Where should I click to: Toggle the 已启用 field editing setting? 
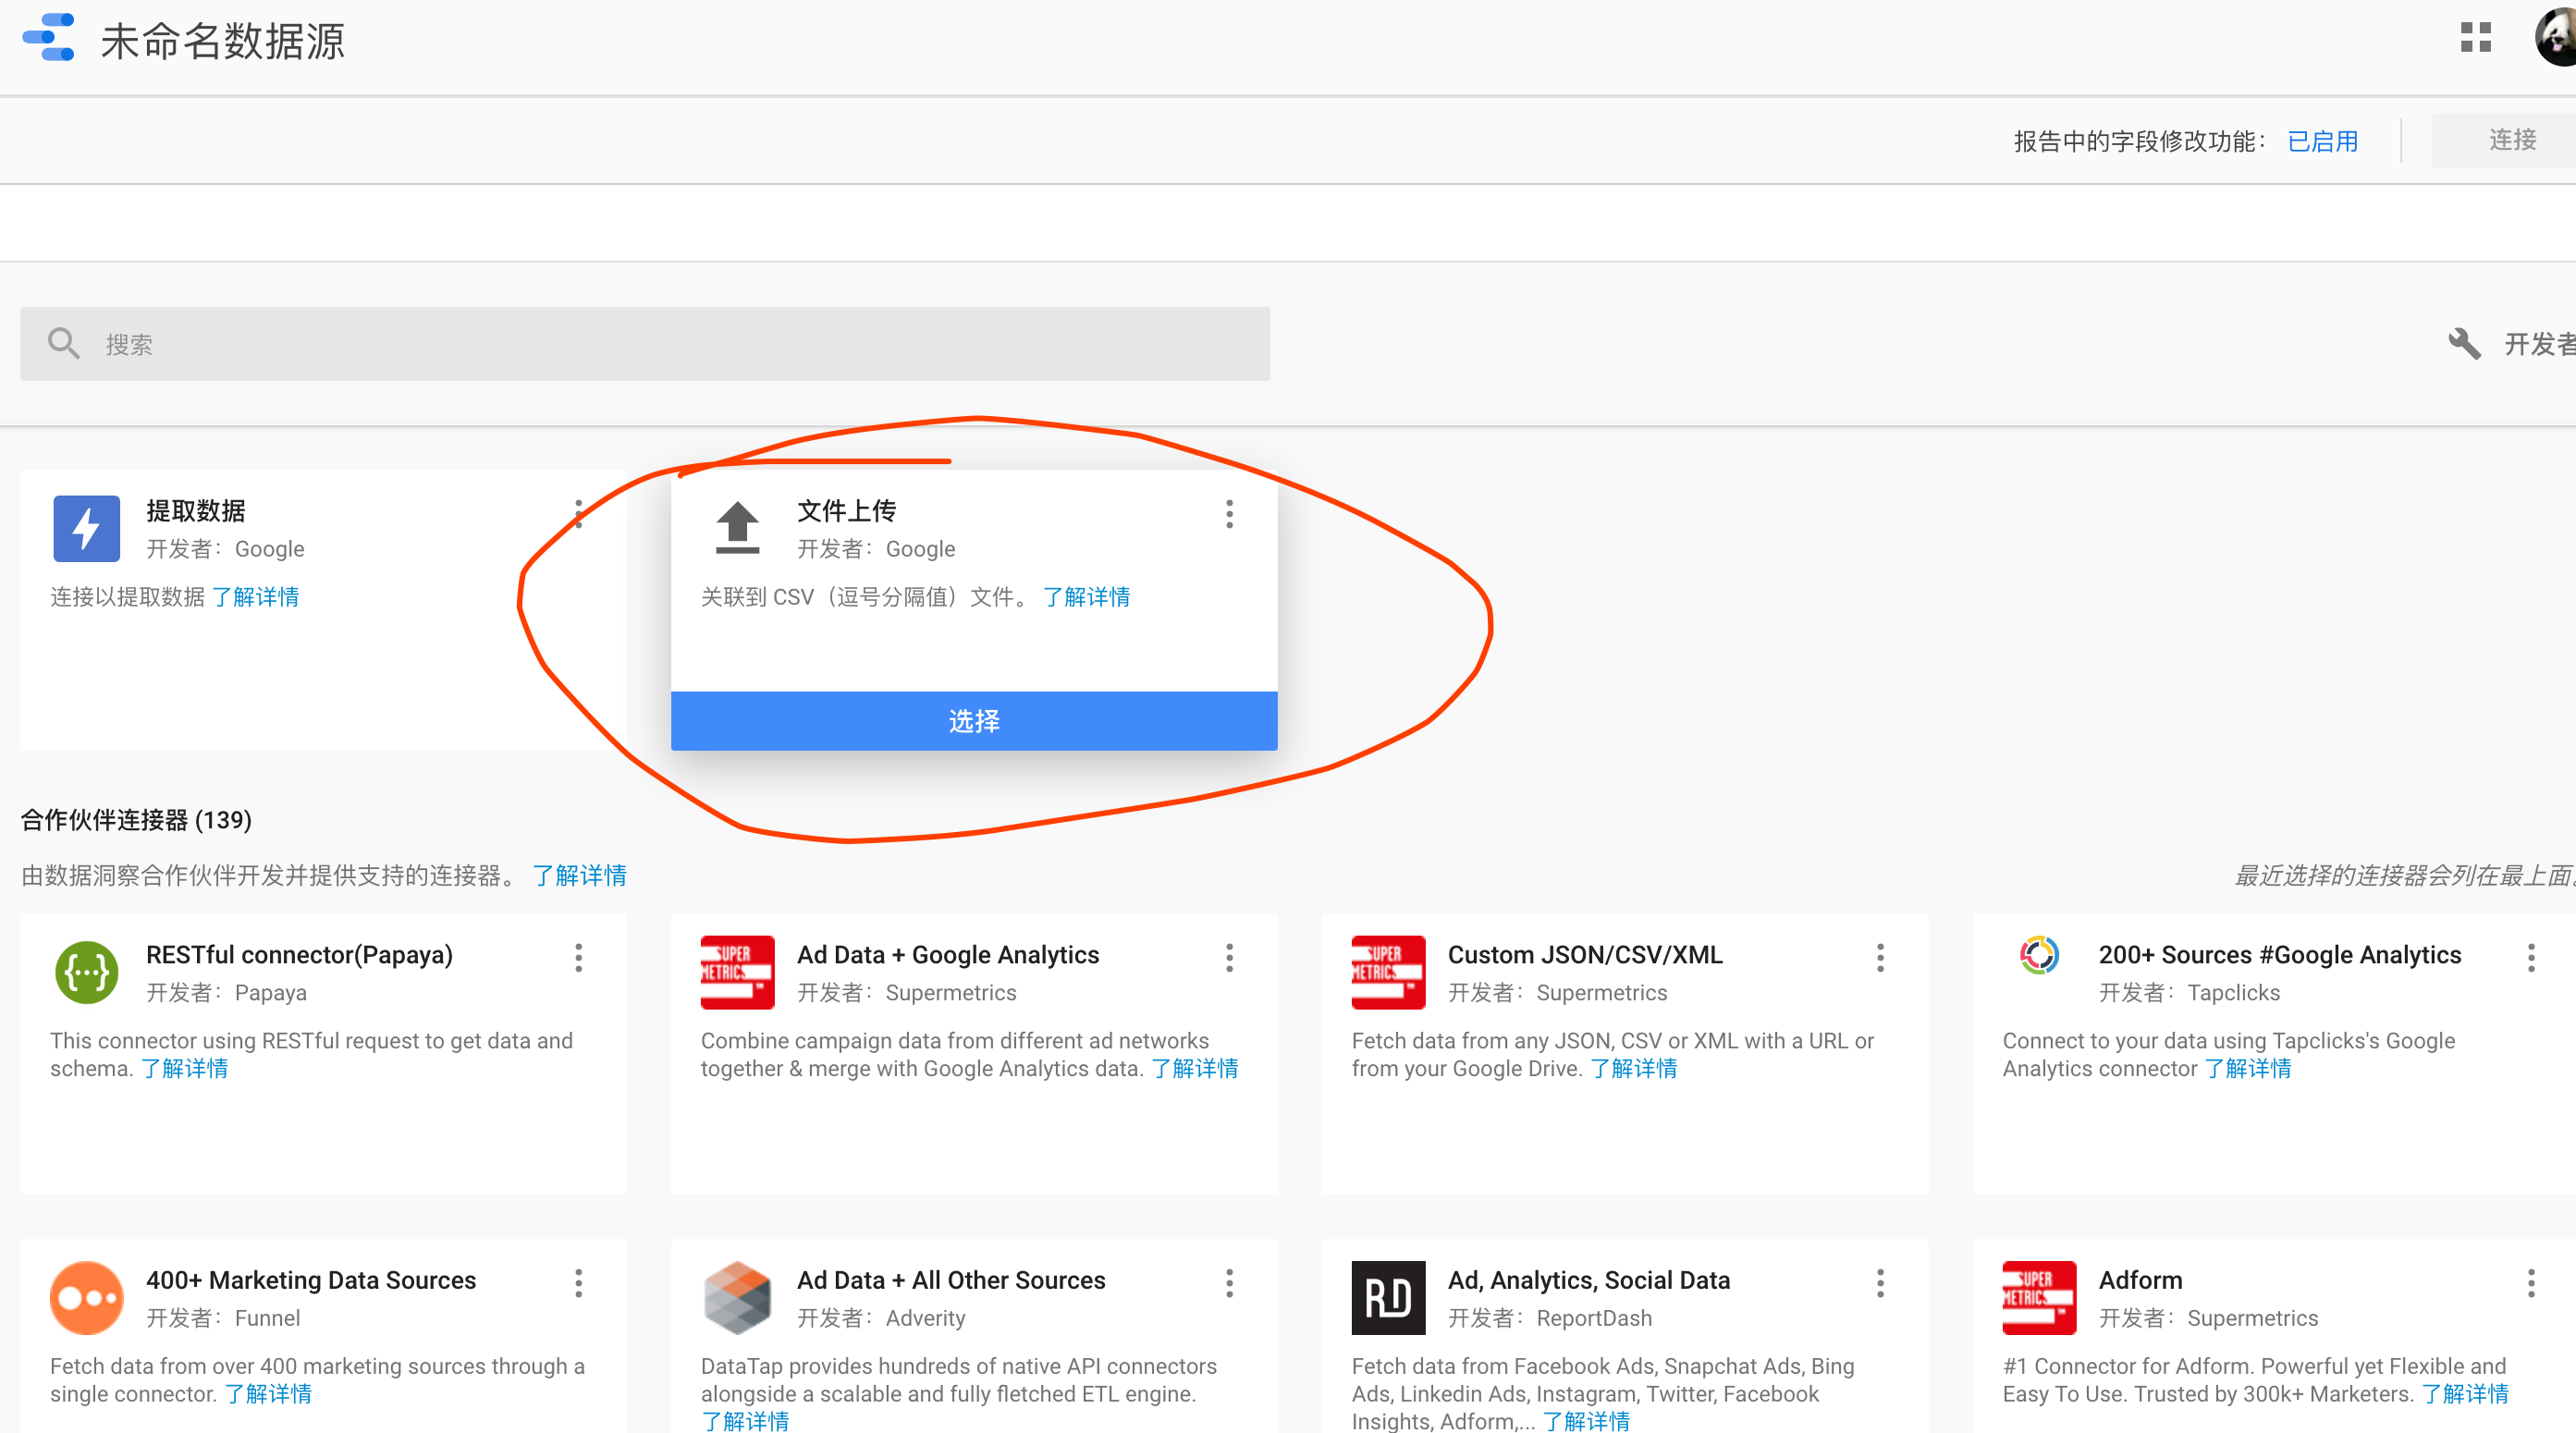tap(2323, 140)
